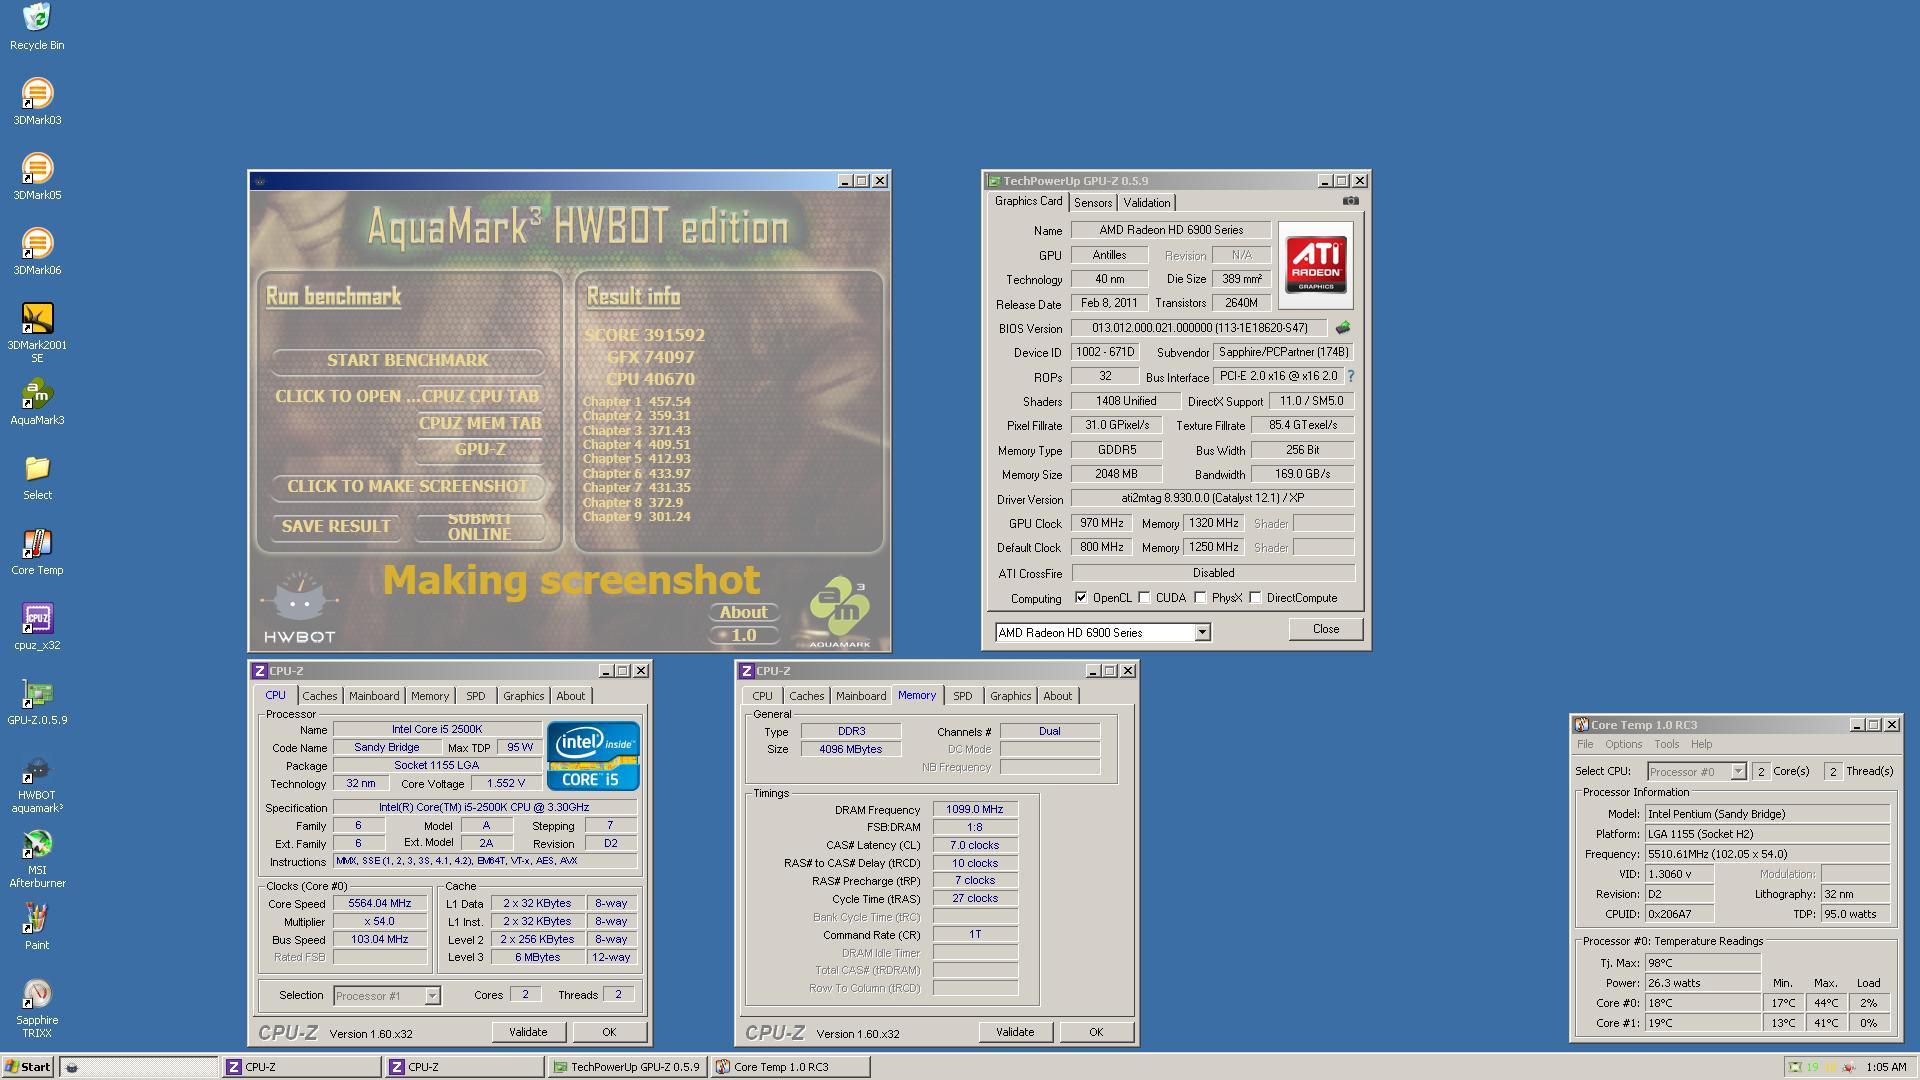Click SUBMIT ONLINE in AquaMark
Screen dimensions: 1920x1080
[x=480, y=527]
